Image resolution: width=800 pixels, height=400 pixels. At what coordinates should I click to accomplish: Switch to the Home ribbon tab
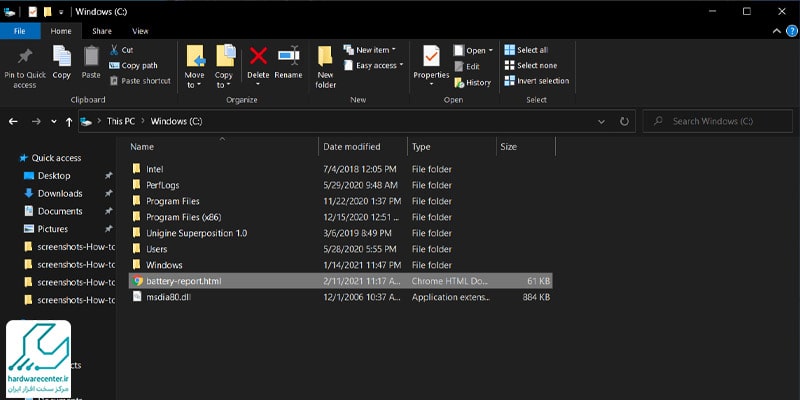tap(61, 31)
